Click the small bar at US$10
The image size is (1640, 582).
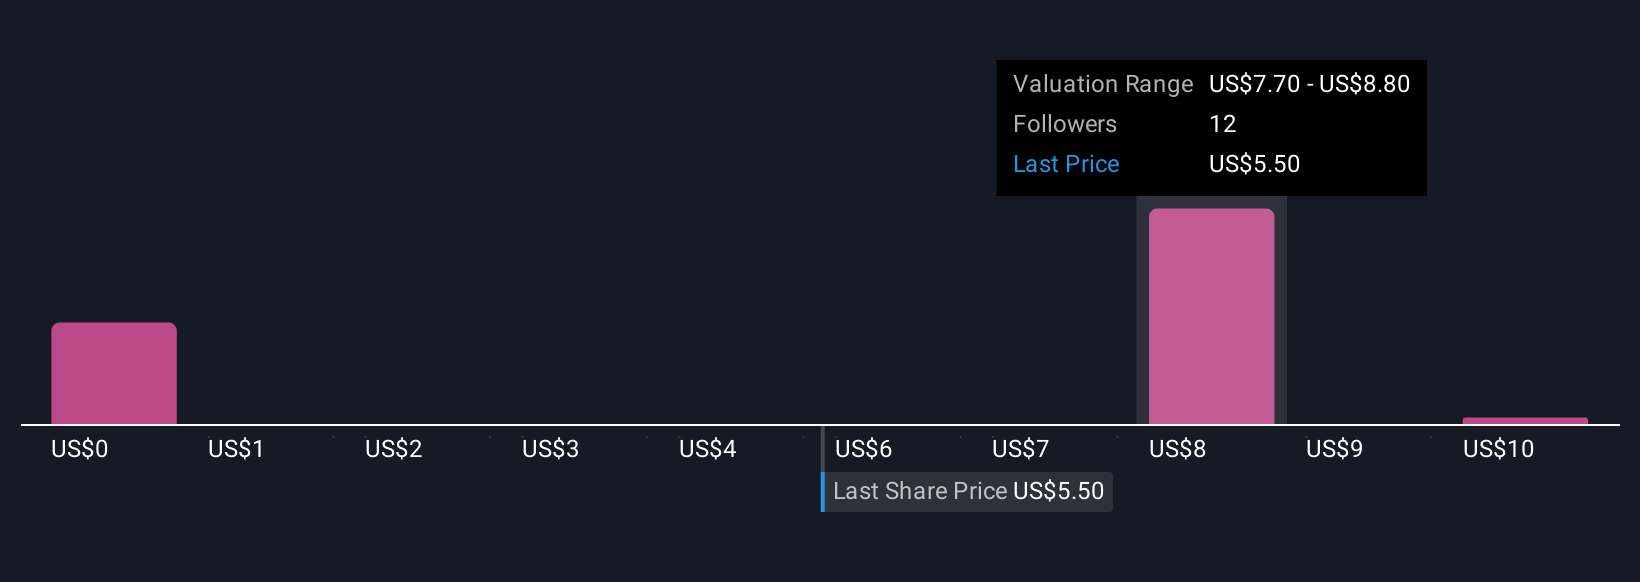pos(1525,421)
